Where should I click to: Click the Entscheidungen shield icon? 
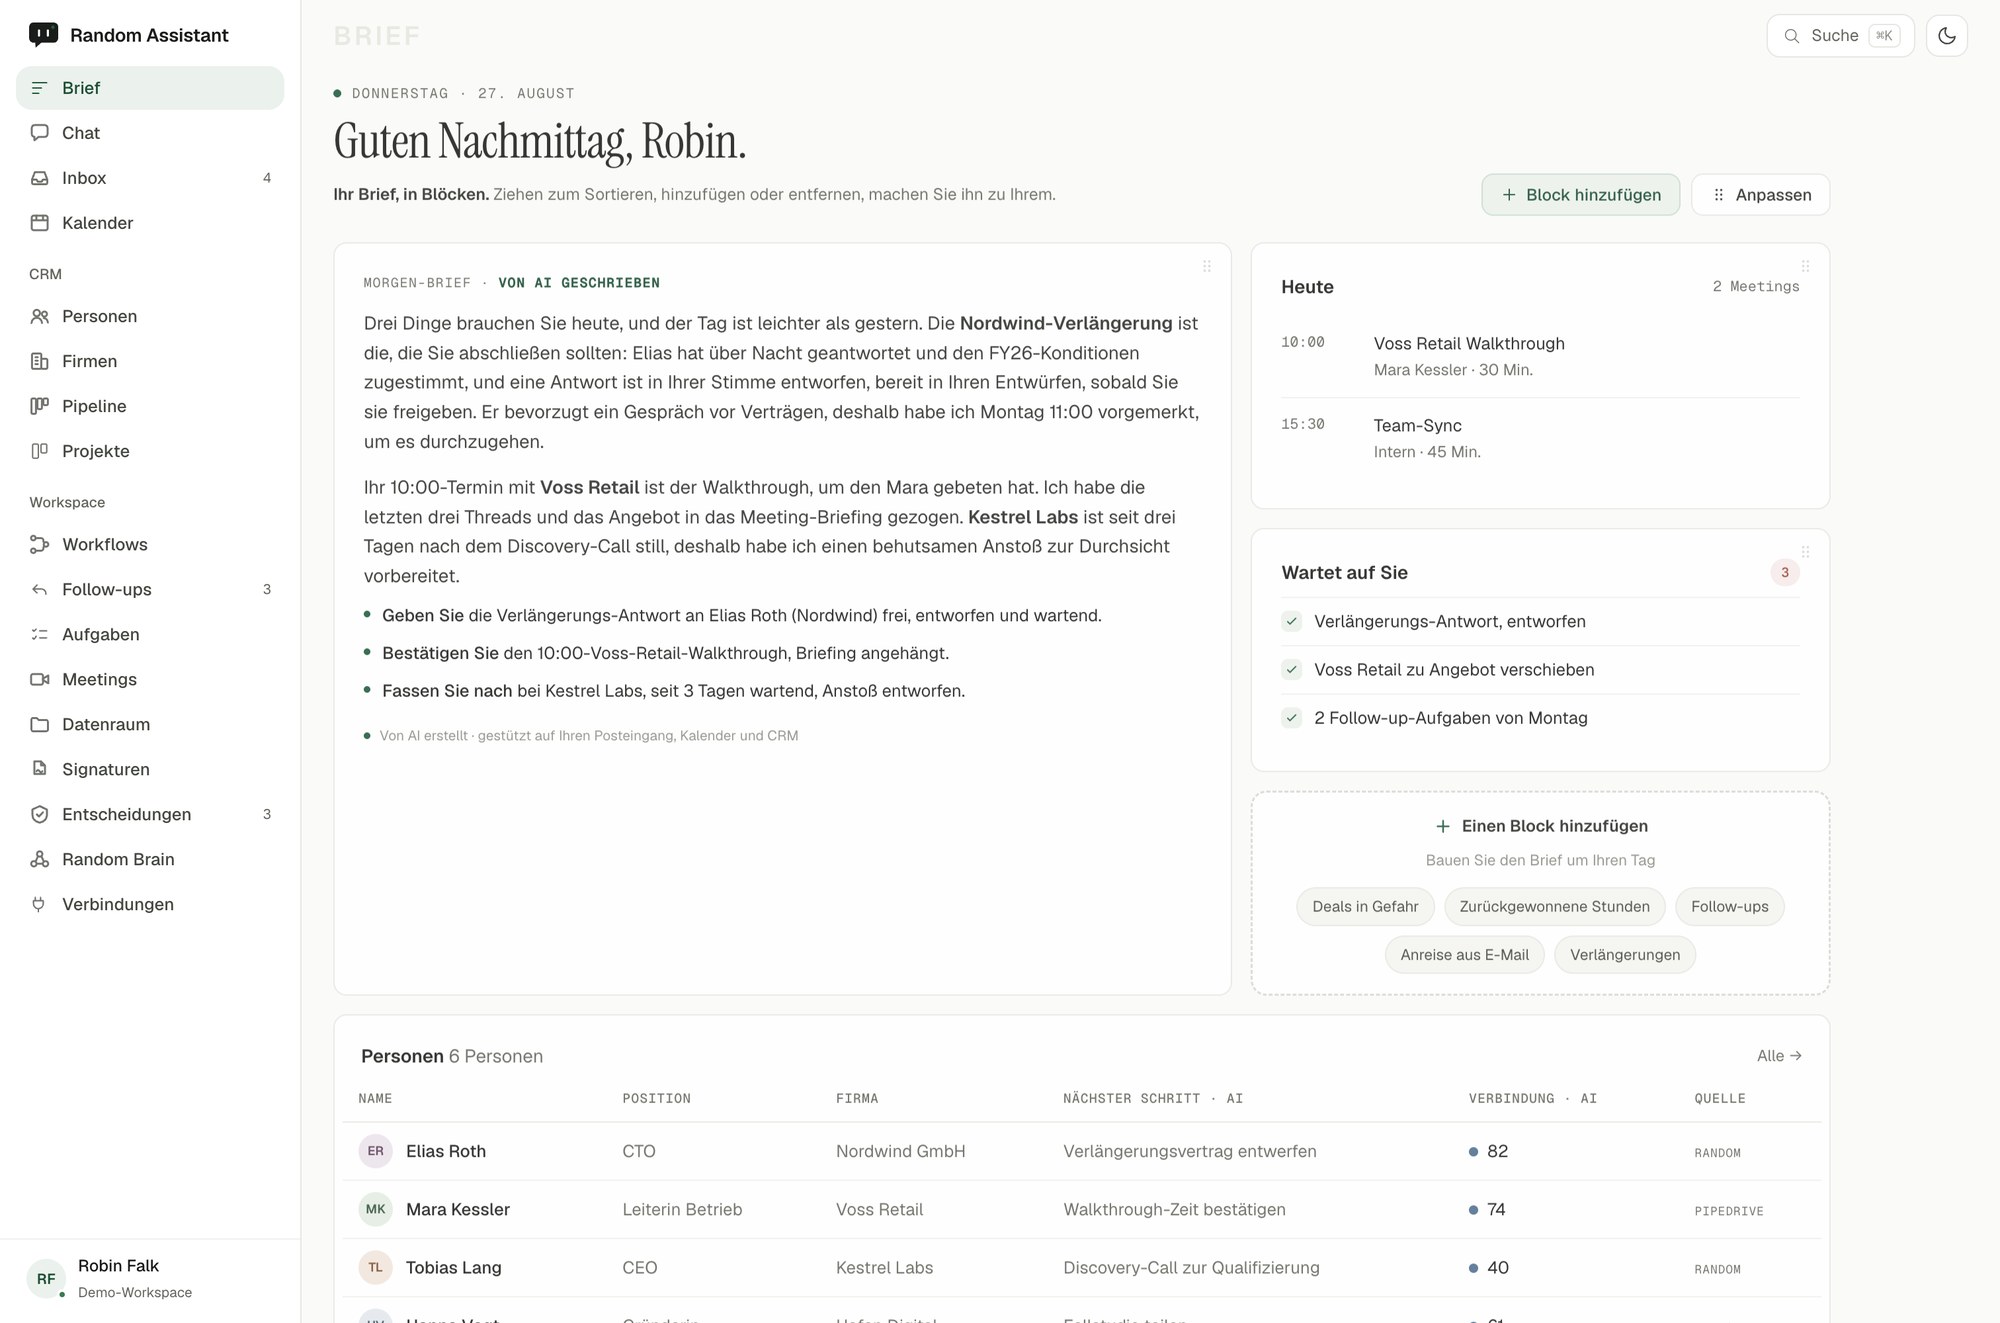coord(40,814)
